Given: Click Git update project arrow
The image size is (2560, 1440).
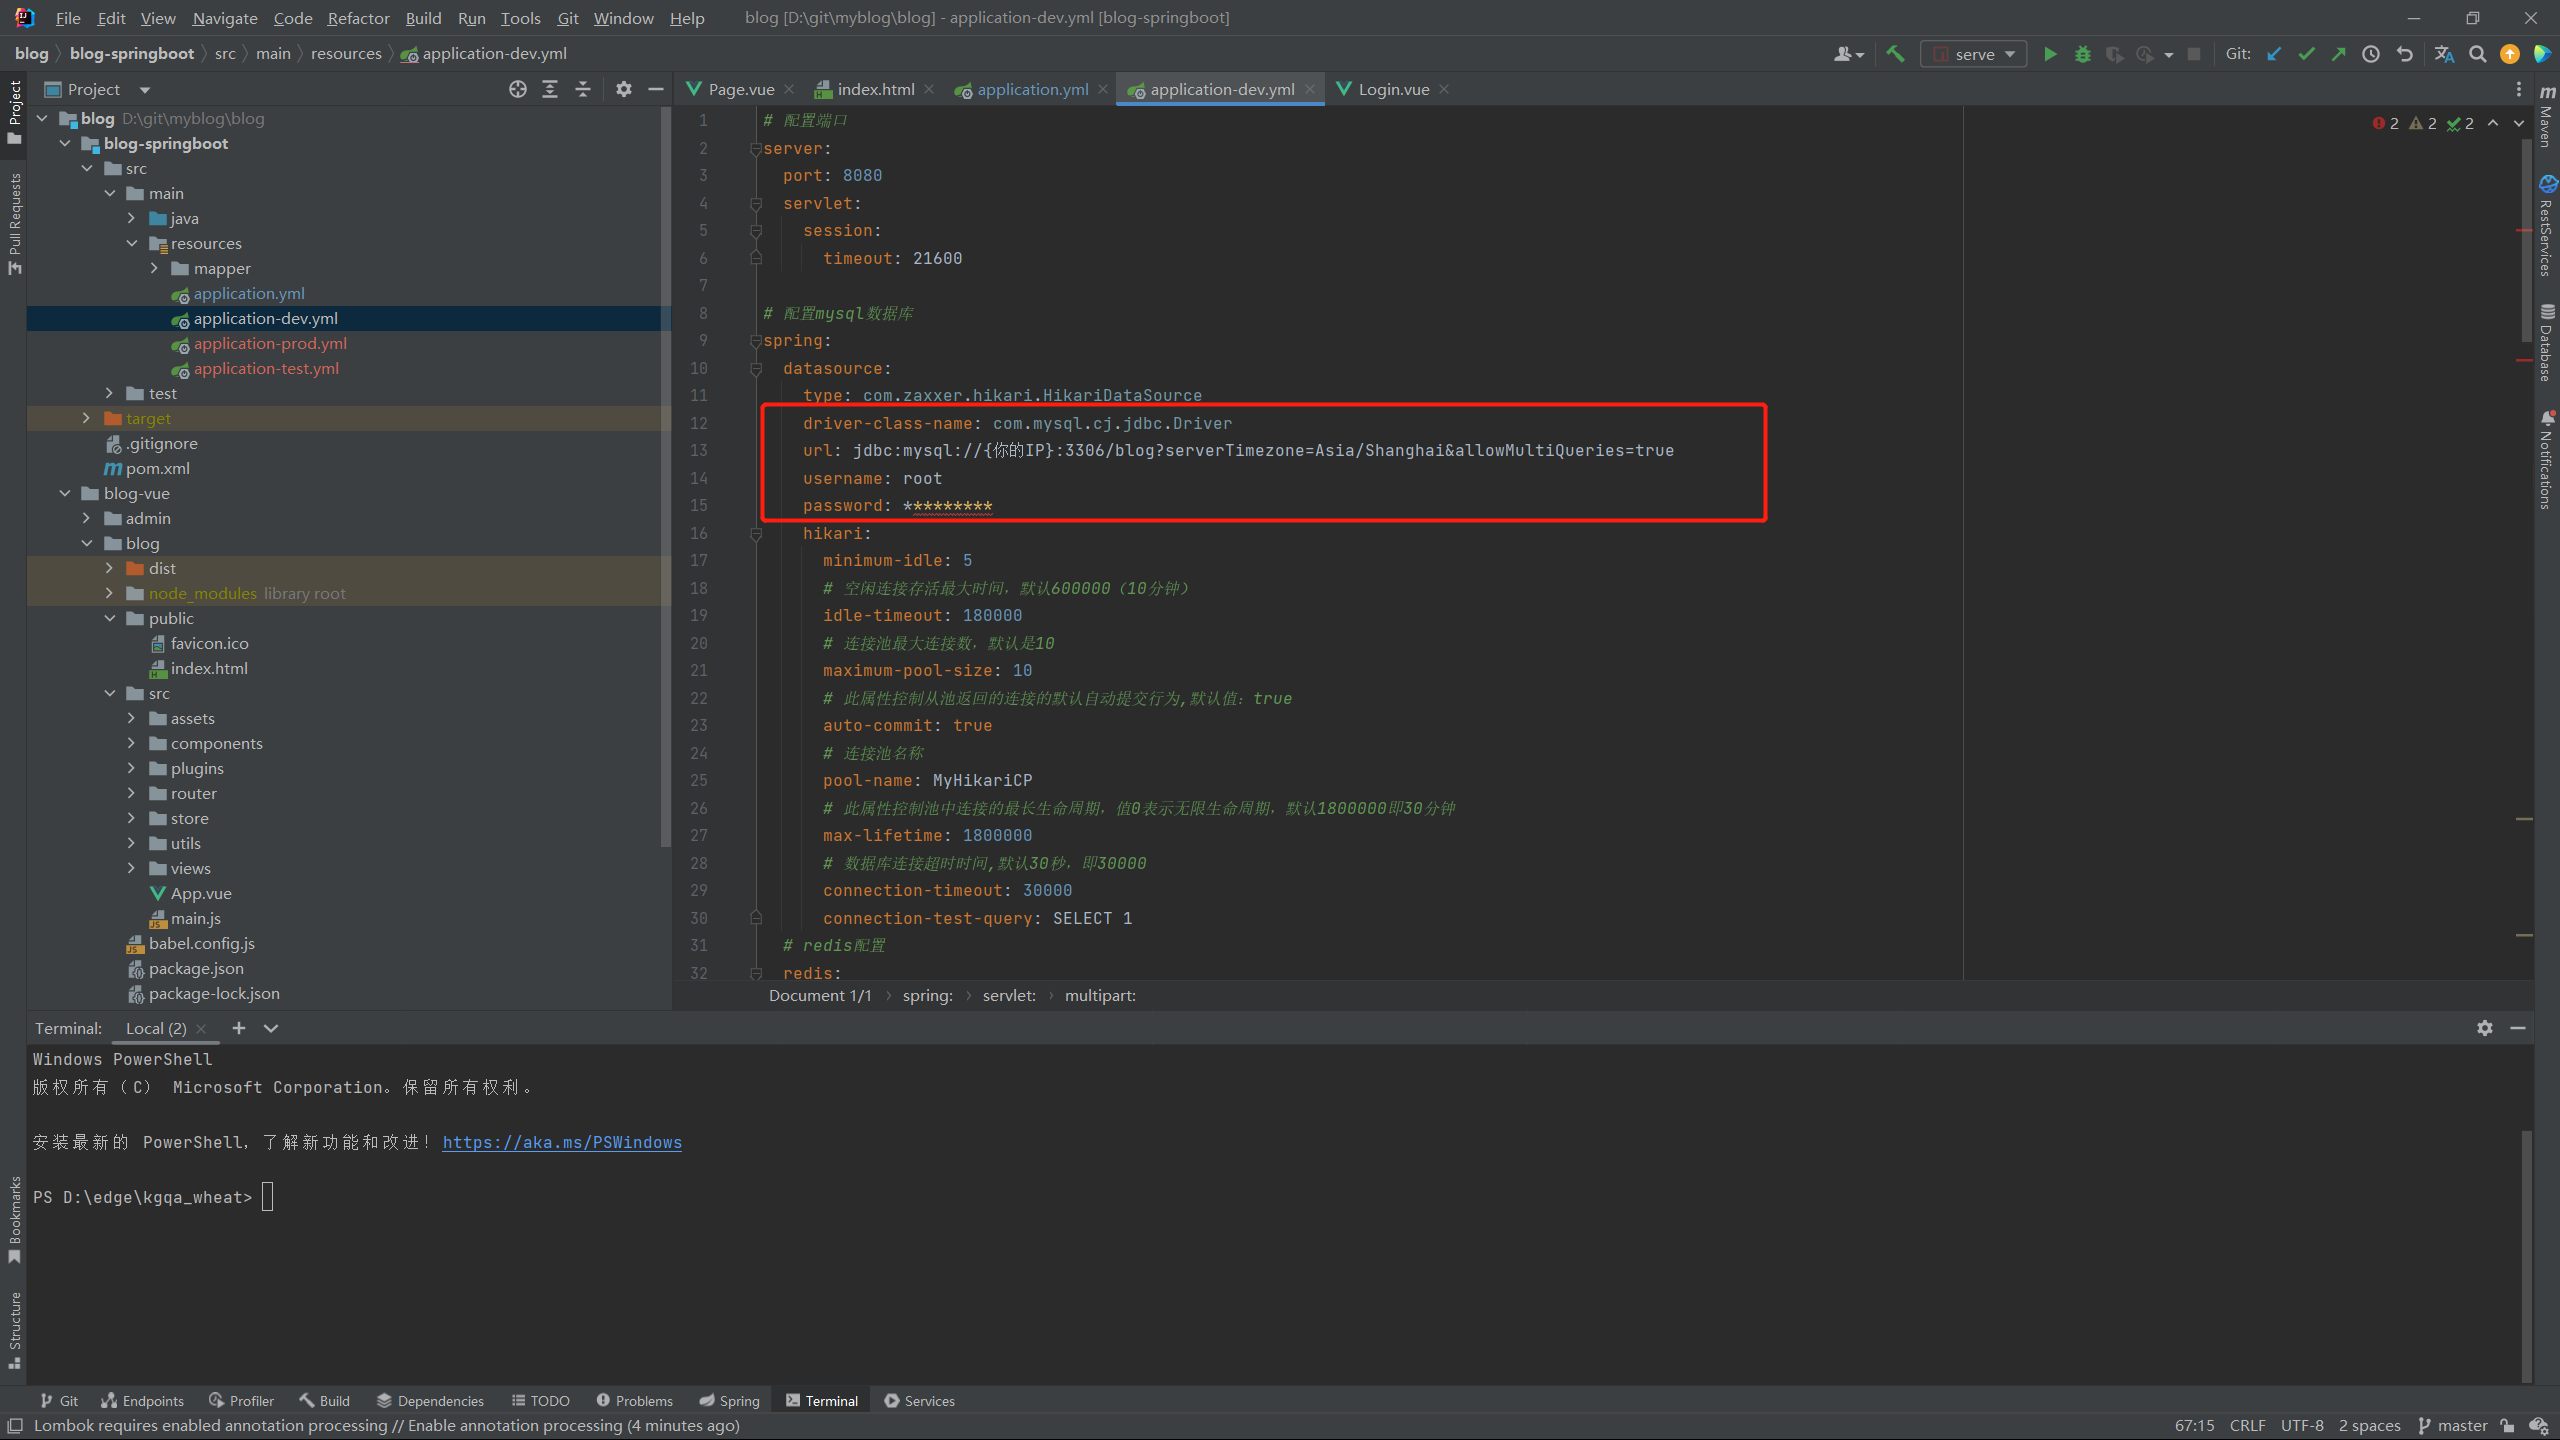Looking at the screenshot, I should (2274, 54).
